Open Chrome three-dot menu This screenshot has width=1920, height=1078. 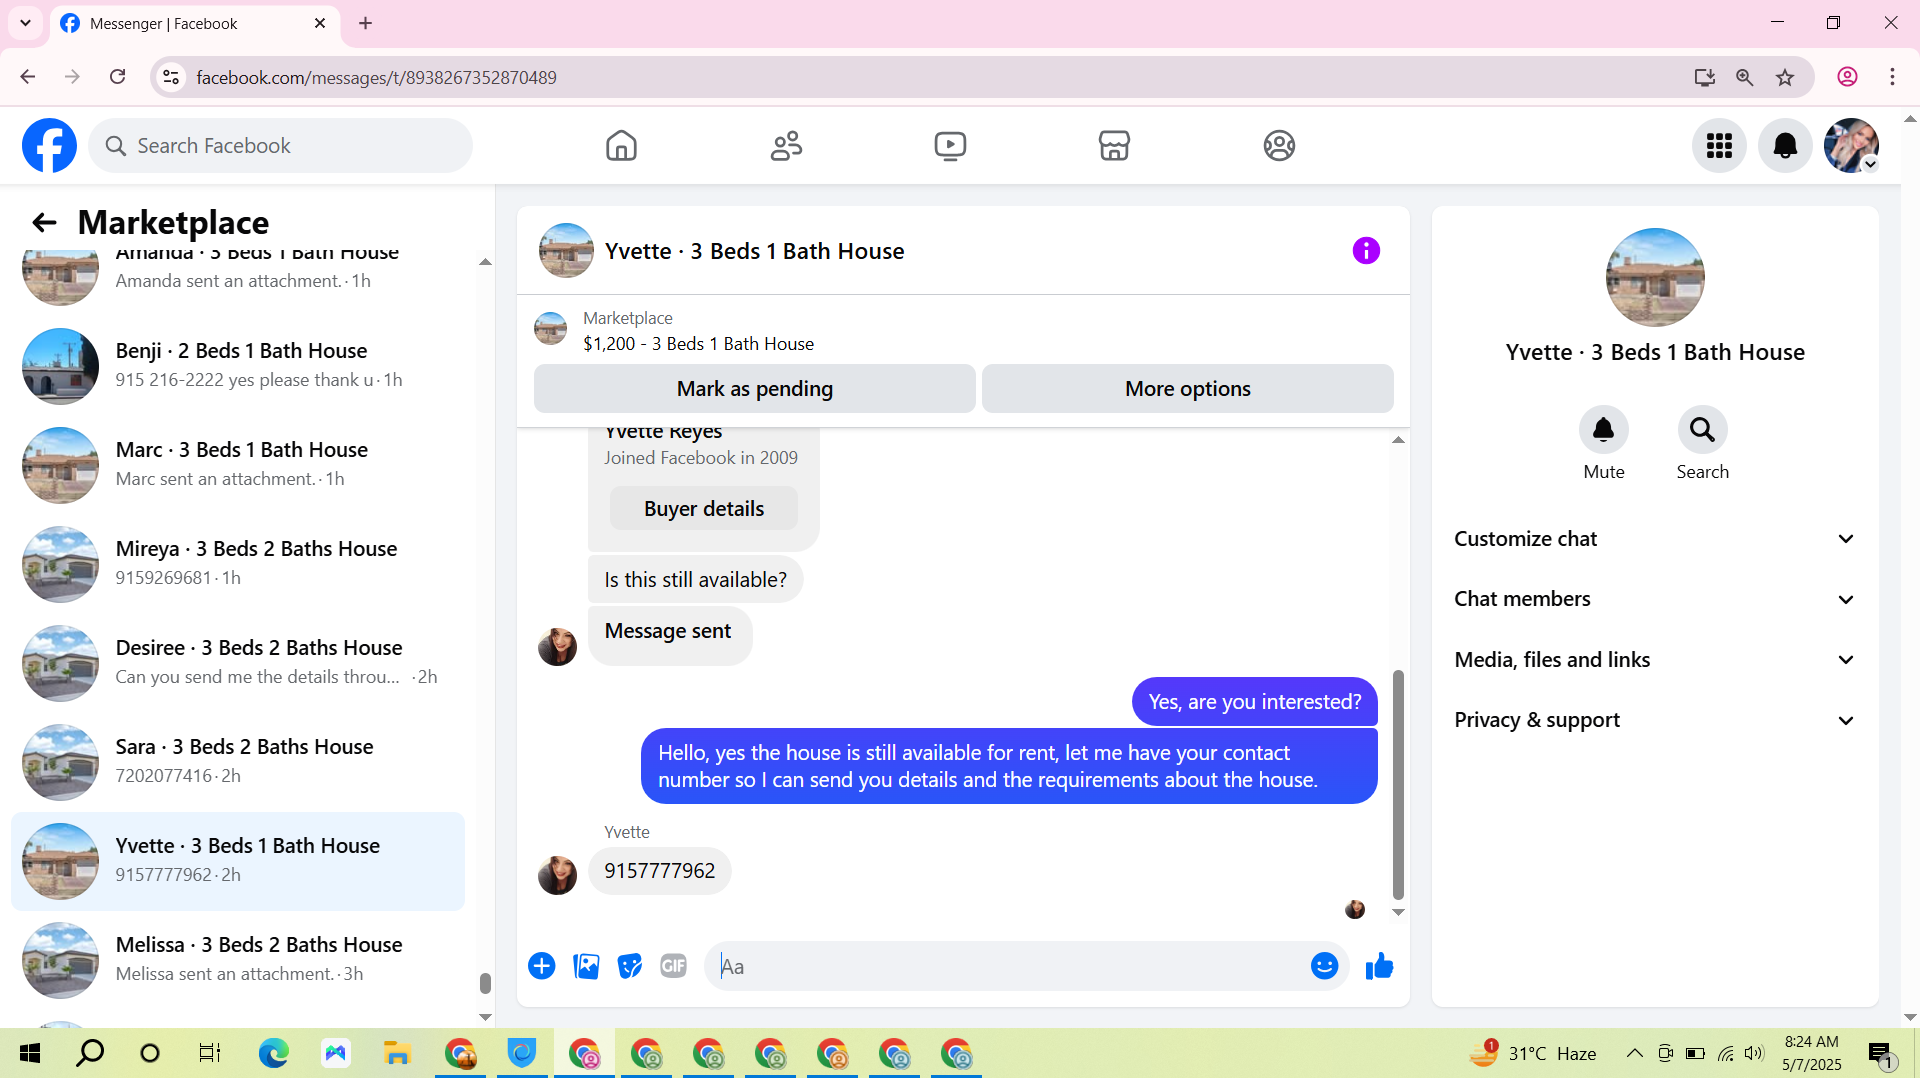(1892, 77)
